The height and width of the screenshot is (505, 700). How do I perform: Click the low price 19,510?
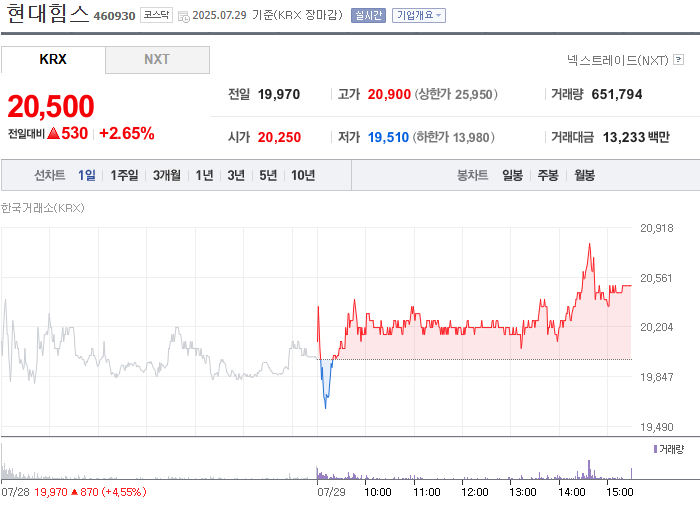point(388,137)
